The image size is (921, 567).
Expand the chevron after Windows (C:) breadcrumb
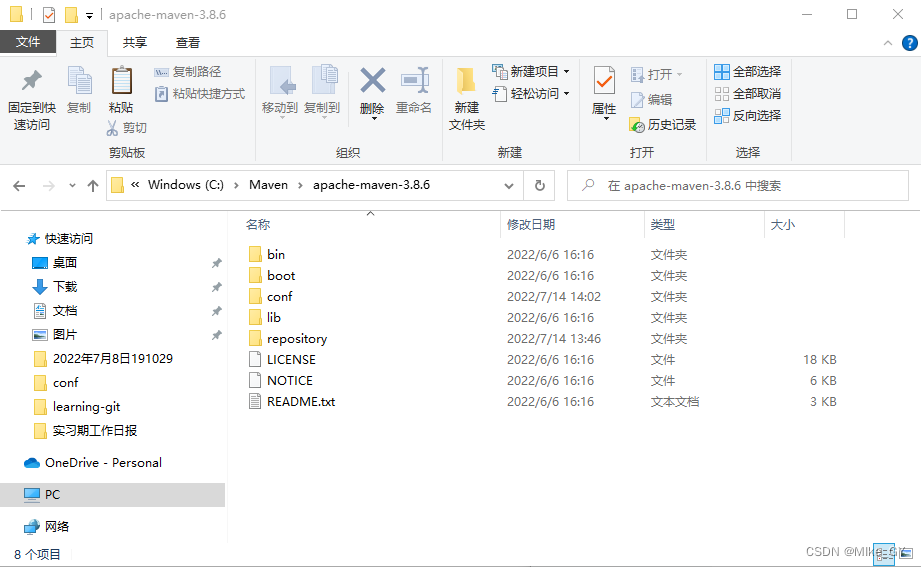coord(236,186)
